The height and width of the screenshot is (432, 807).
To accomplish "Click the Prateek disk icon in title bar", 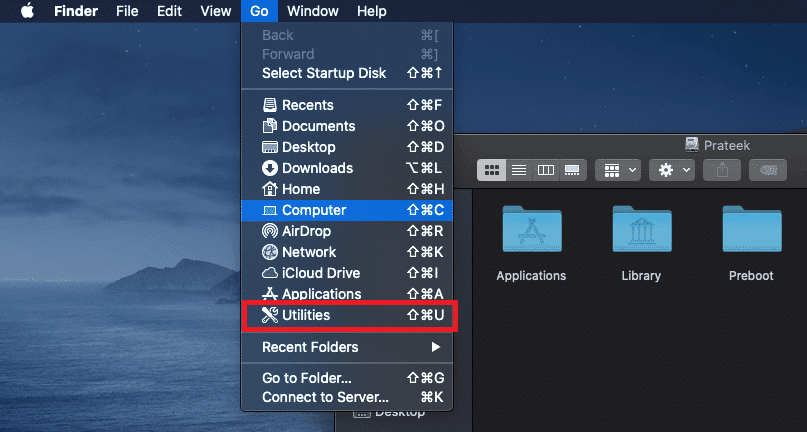I will (692, 145).
